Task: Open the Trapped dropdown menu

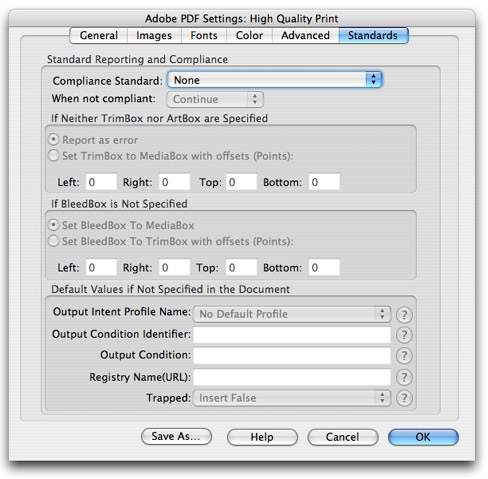Action: coord(292,398)
